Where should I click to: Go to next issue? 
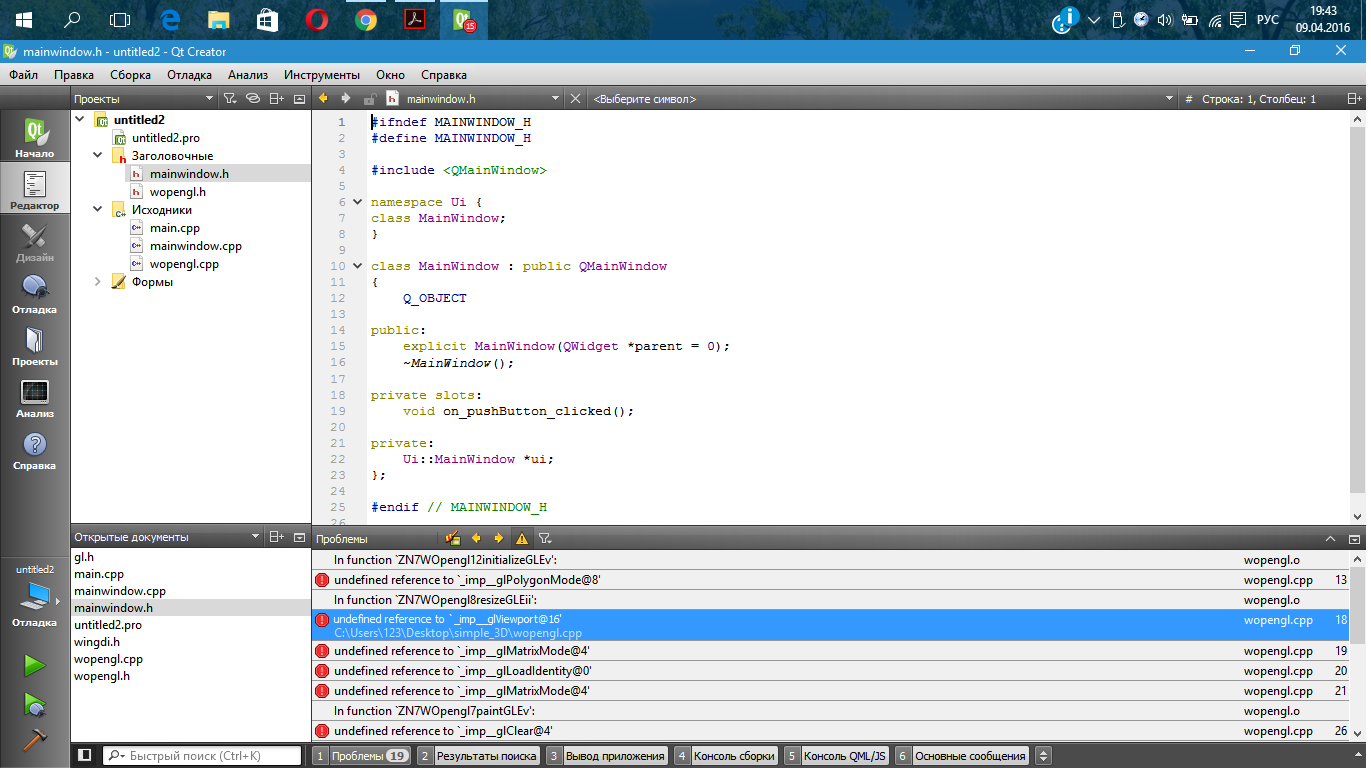coord(498,538)
